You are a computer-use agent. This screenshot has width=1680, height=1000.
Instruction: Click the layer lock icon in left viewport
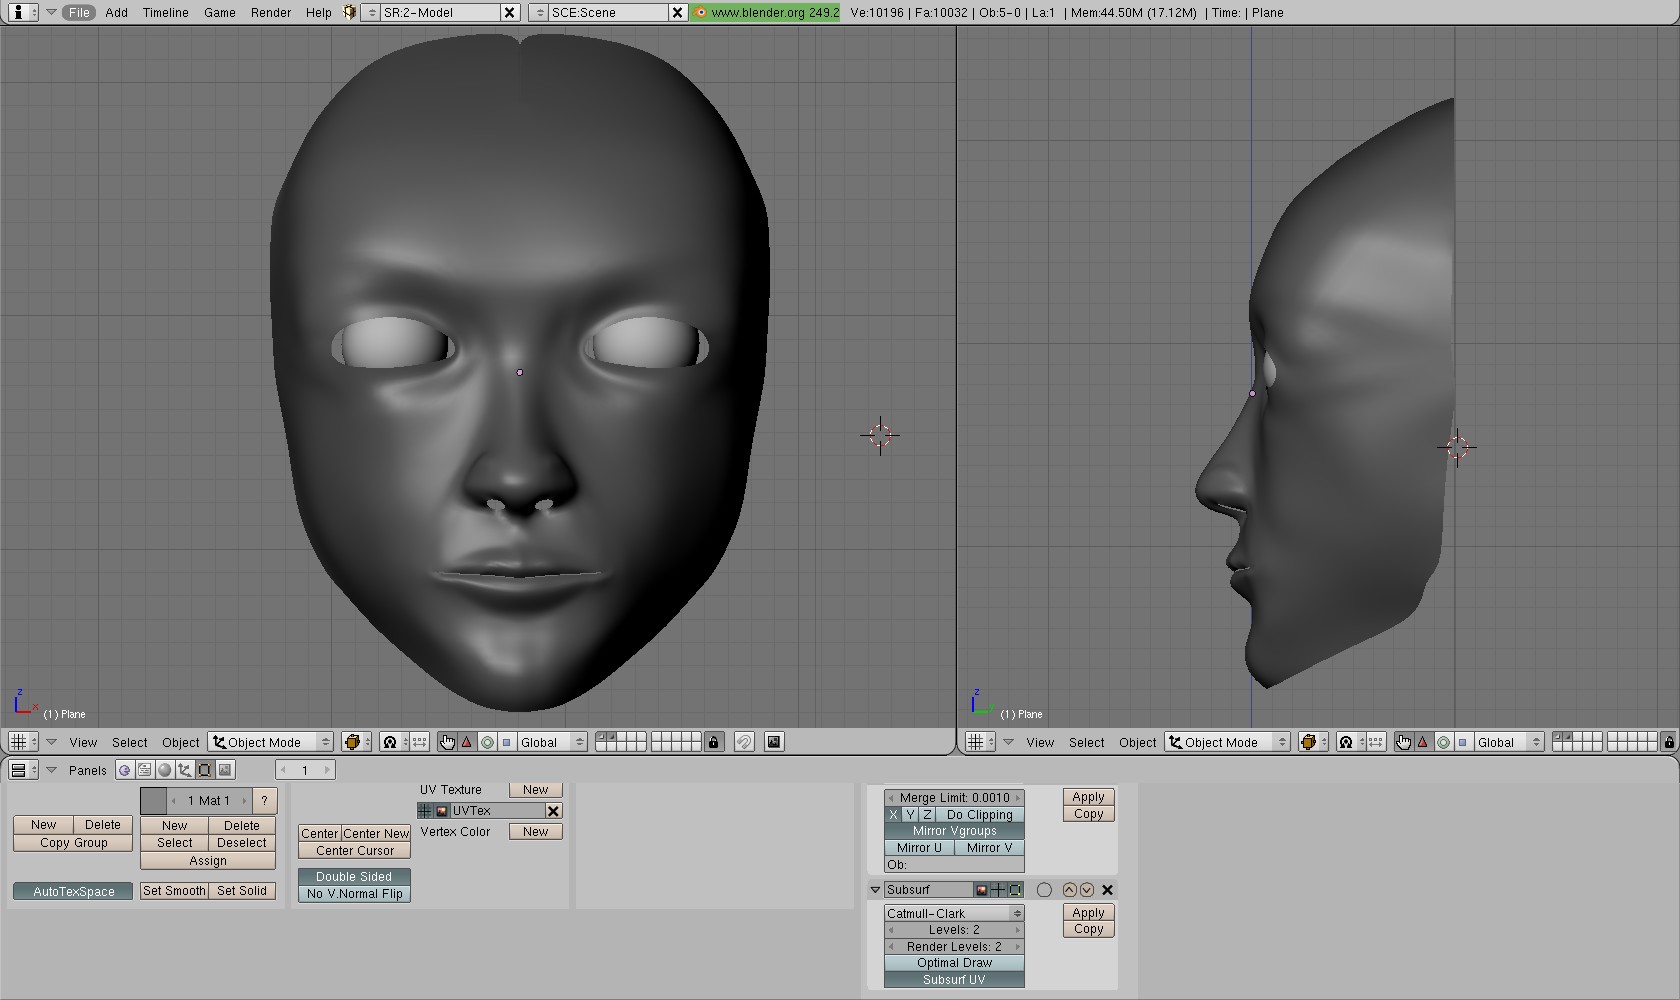713,742
